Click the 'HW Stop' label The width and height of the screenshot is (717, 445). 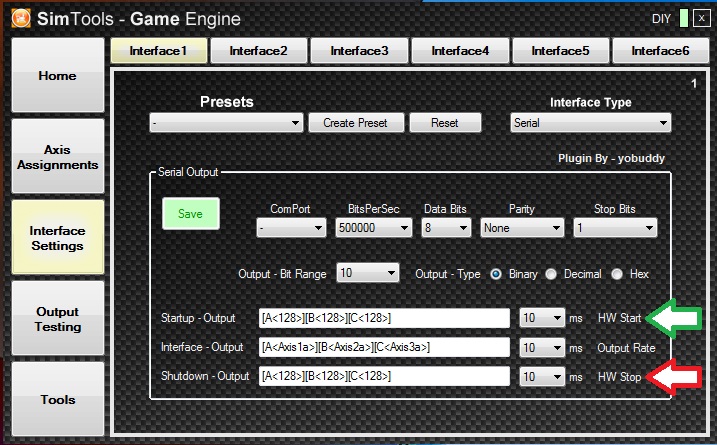pos(620,377)
